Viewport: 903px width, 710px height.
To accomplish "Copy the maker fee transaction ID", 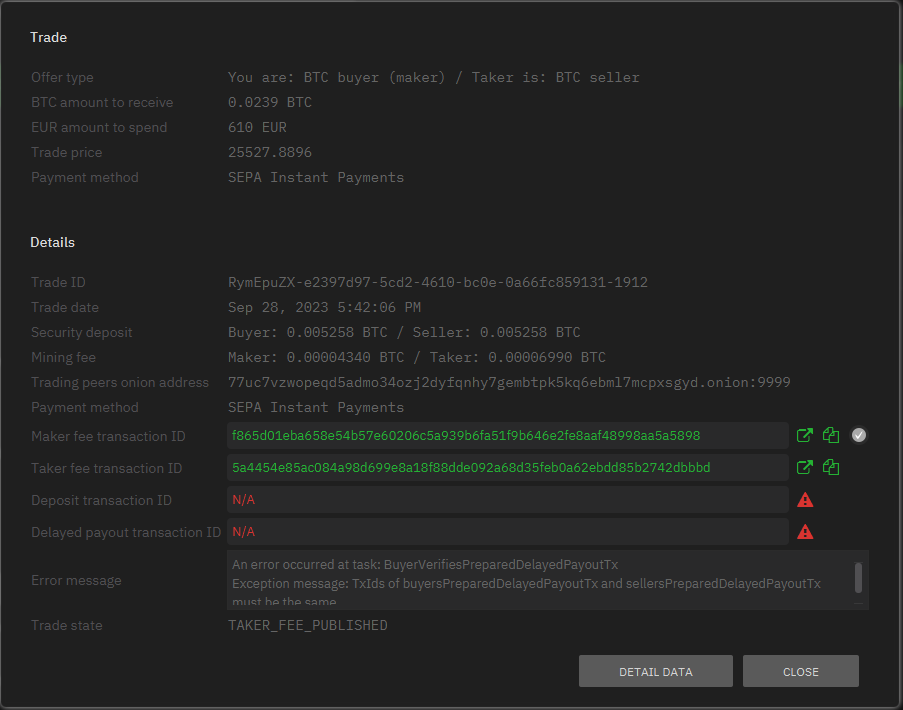I will (x=831, y=435).
